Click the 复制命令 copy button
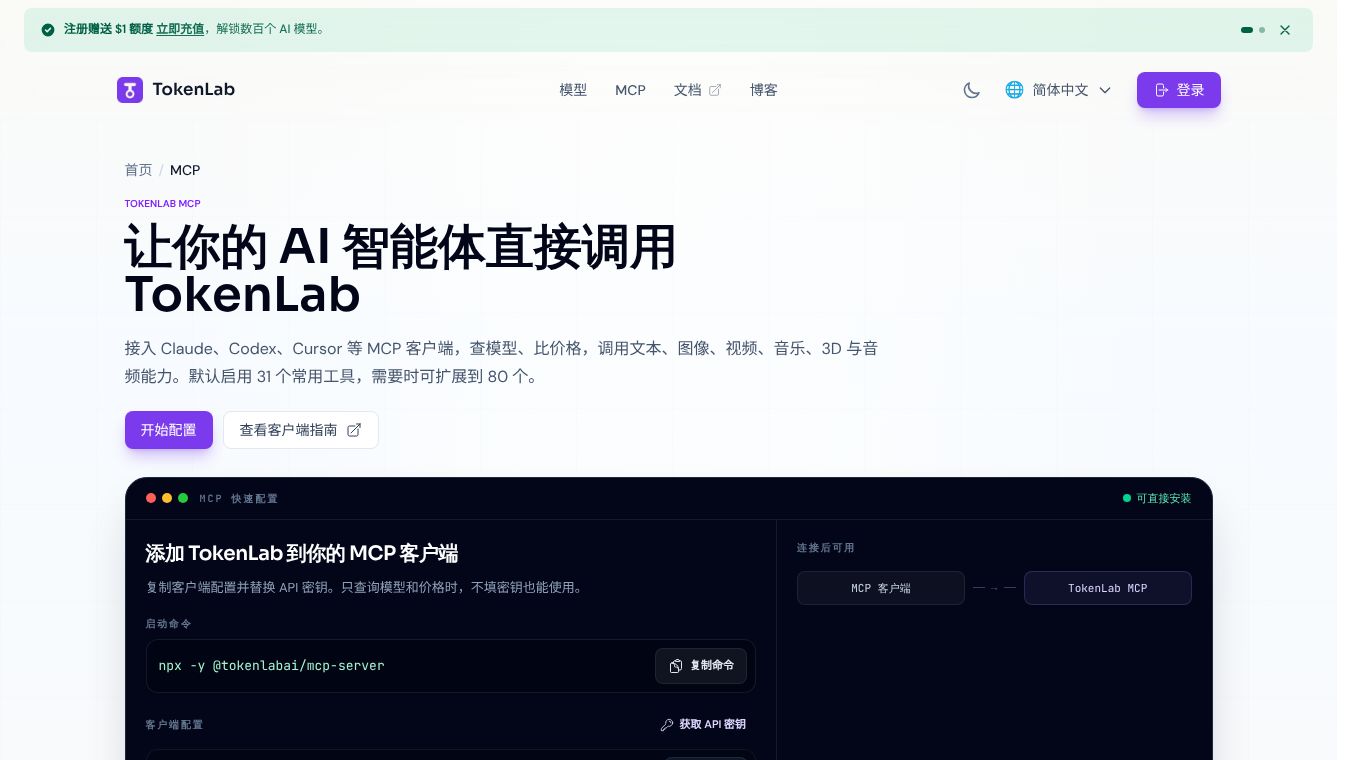The image size is (1352, 760). pos(701,666)
